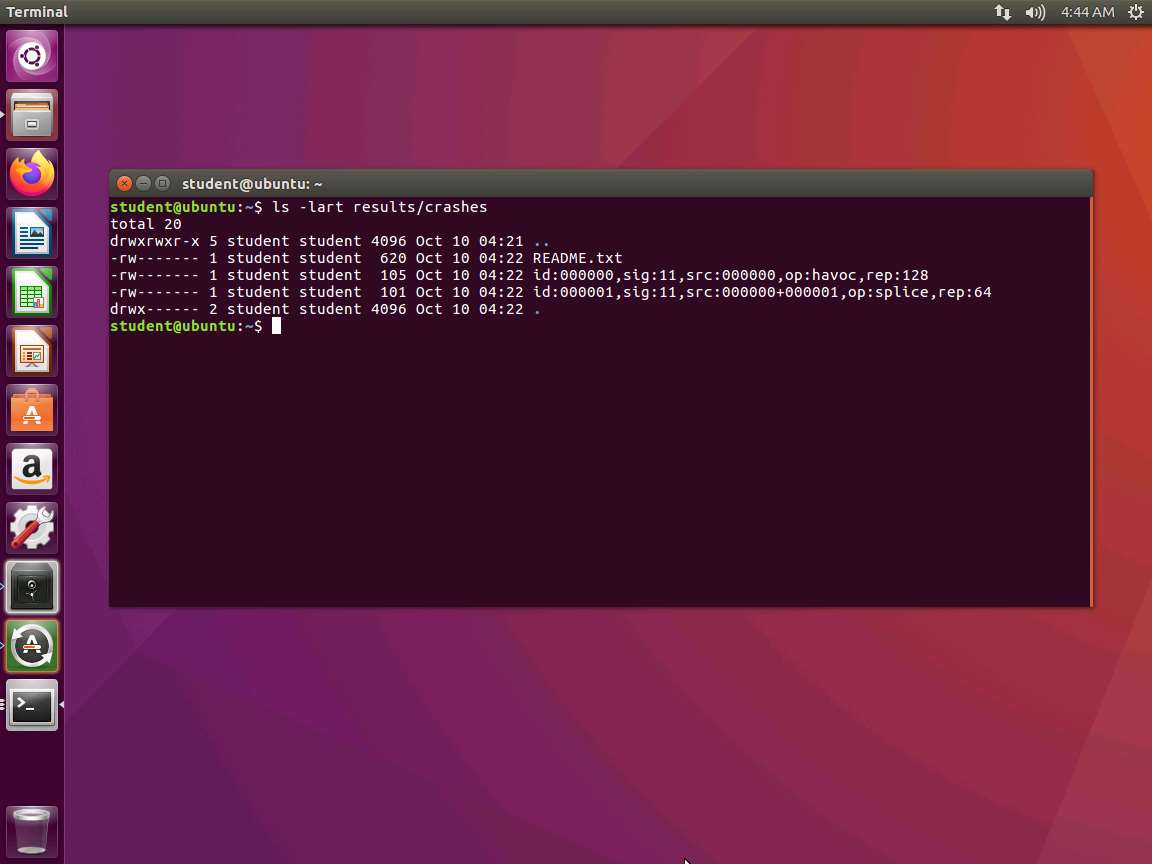This screenshot has width=1152, height=864.
Task: Click the 4:44 AM clock
Action: tap(1087, 12)
